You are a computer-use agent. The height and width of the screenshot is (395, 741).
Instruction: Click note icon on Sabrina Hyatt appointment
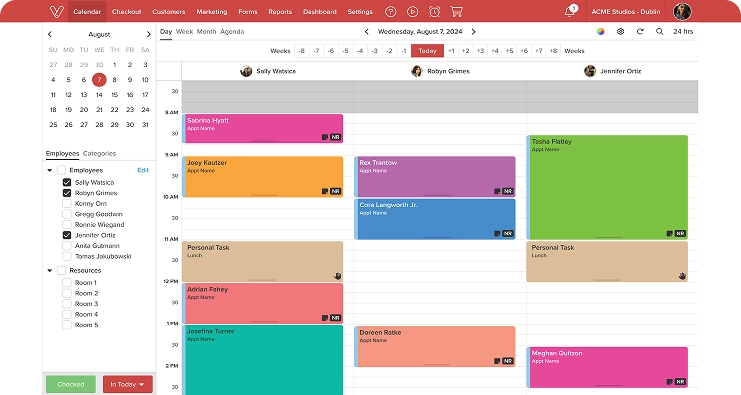325,137
